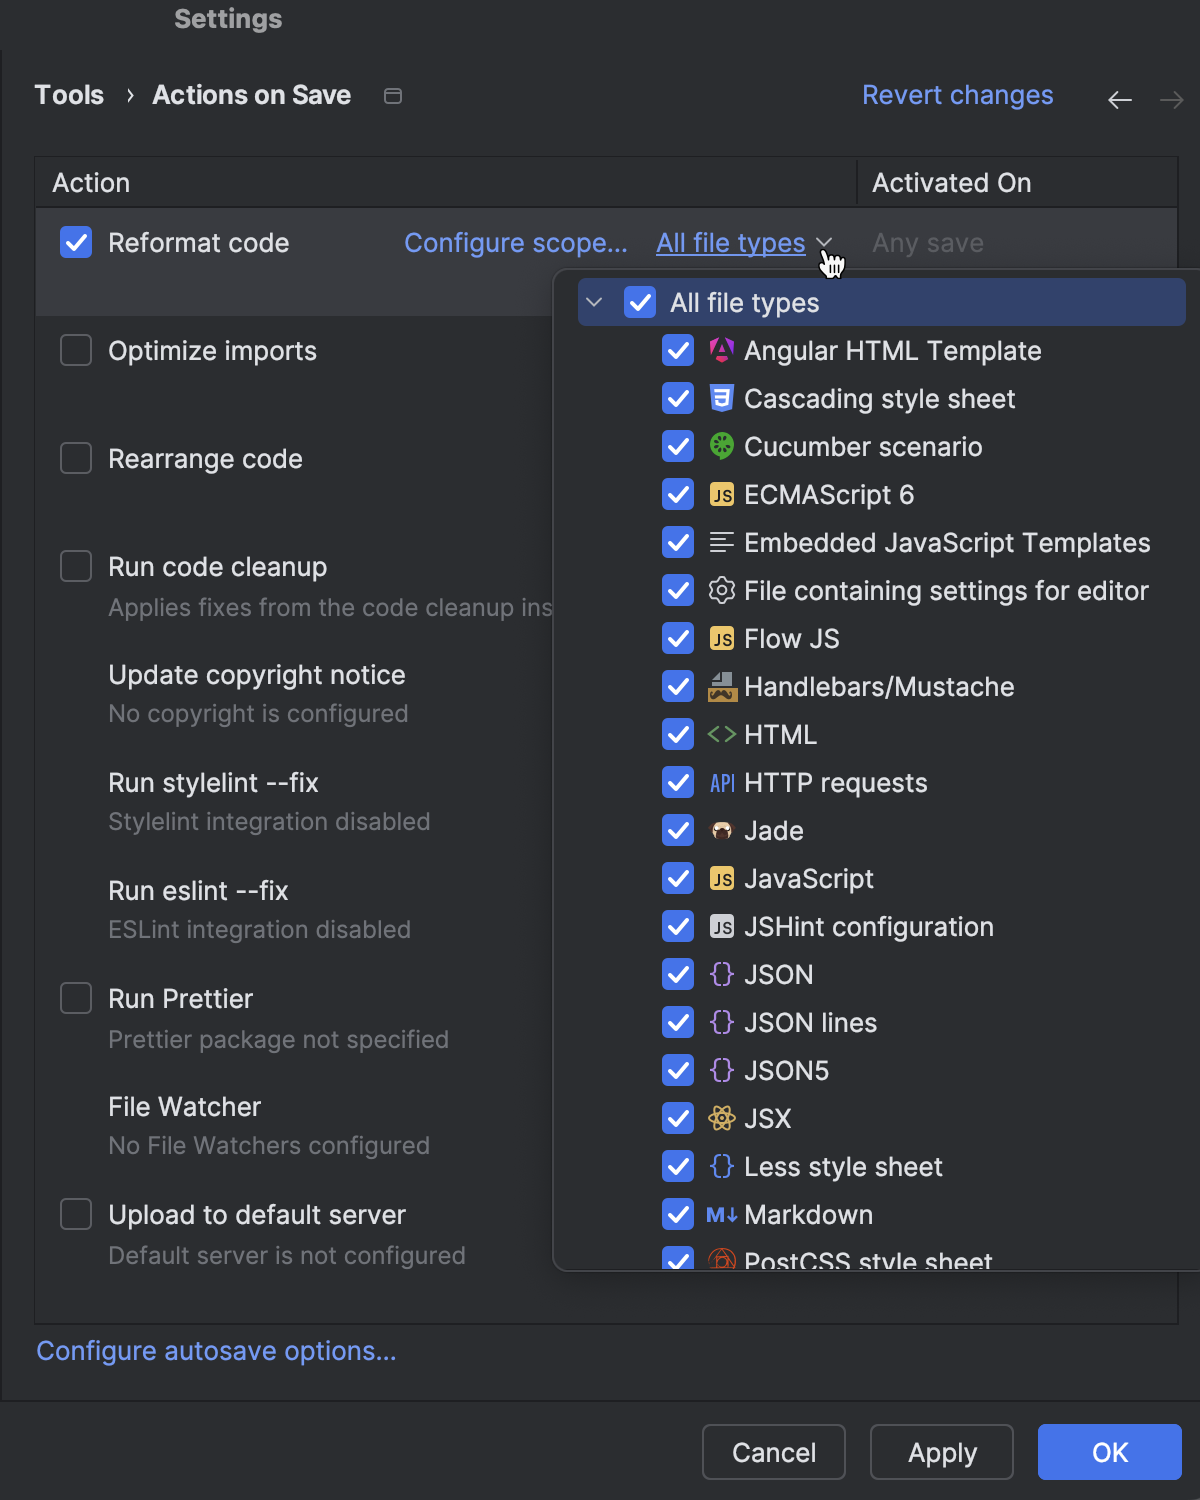Image resolution: width=1200 pixels, height=1500 pixels.
Task: Click the Markdown file type icon
Action: tap(721, 1215)
